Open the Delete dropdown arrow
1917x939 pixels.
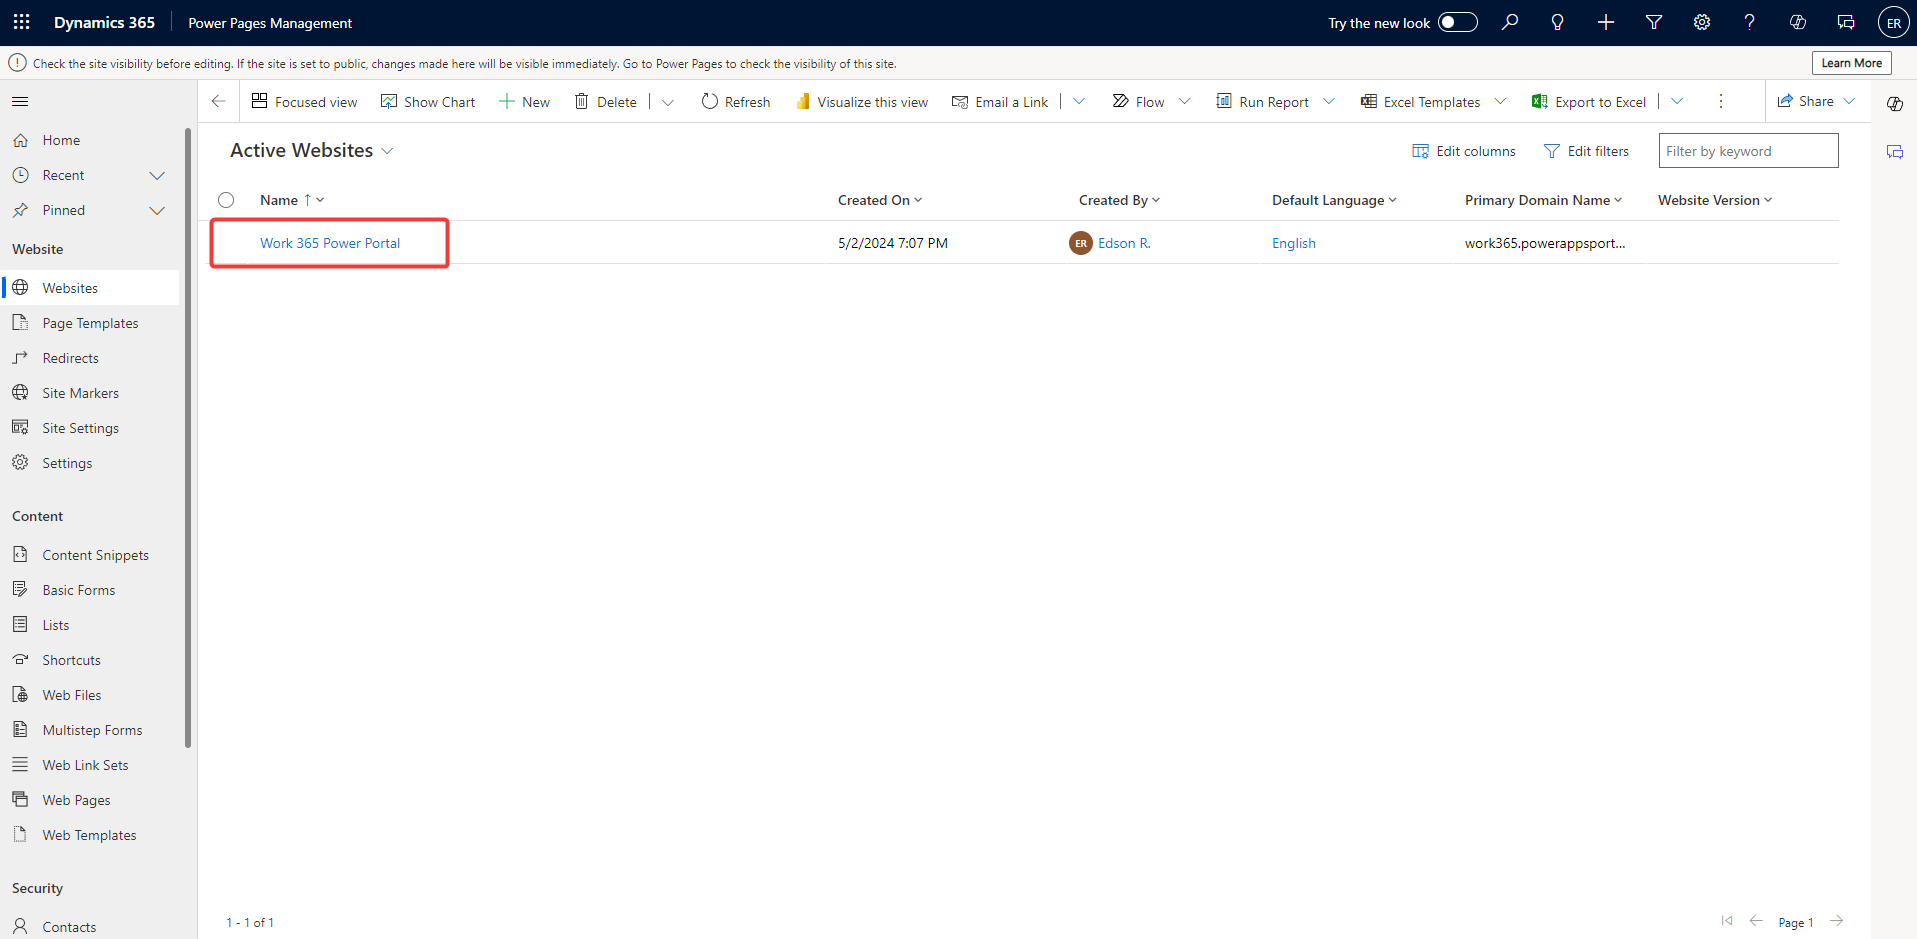[668, 102]
